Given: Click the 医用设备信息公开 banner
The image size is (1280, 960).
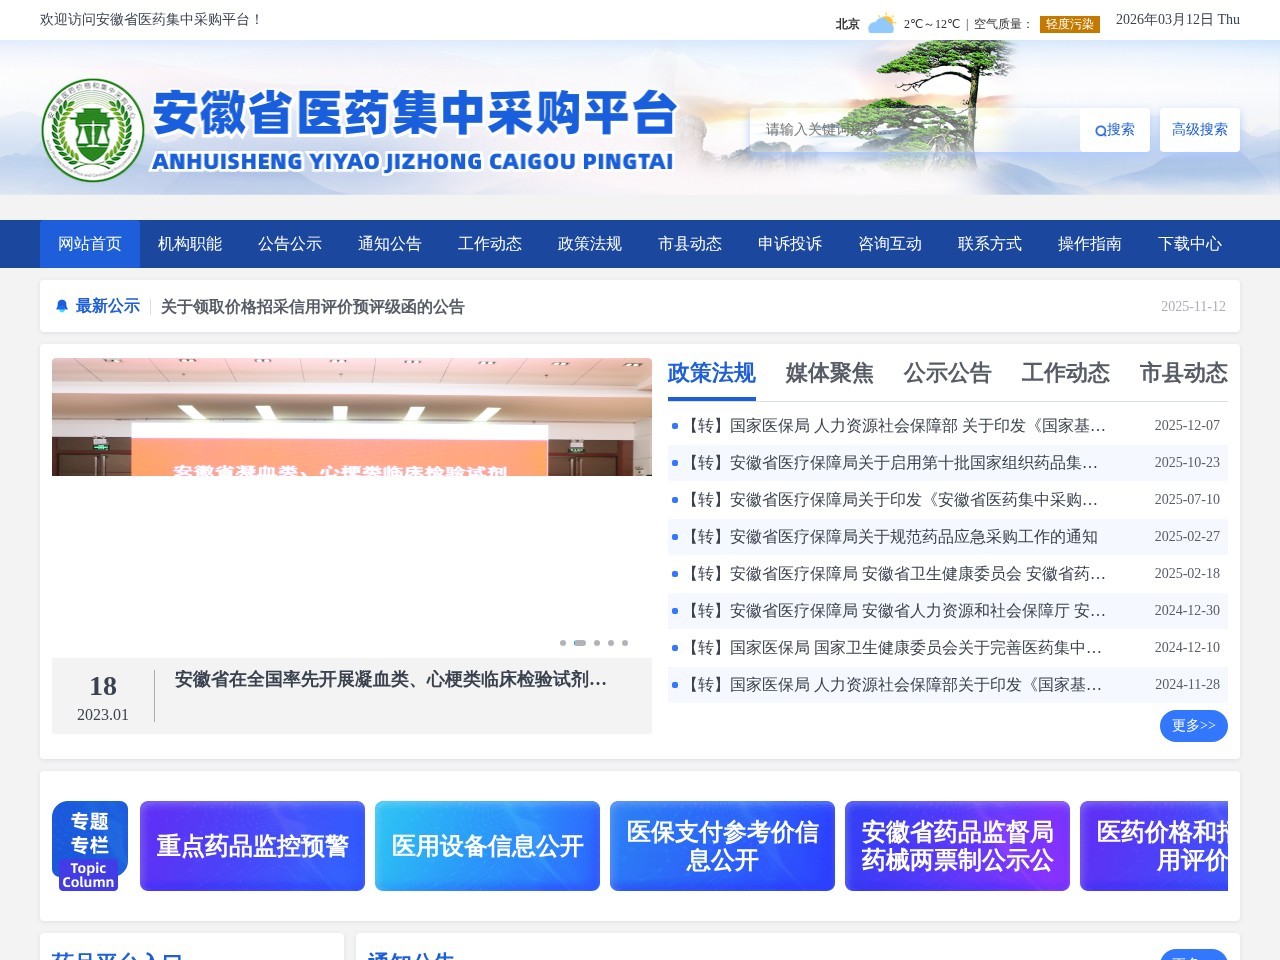Looking at the screenshot, I should point(487,846).
